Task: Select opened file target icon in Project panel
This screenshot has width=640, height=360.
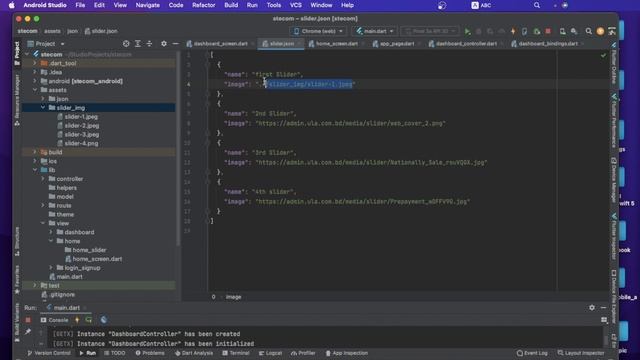Action: (126, 44)
